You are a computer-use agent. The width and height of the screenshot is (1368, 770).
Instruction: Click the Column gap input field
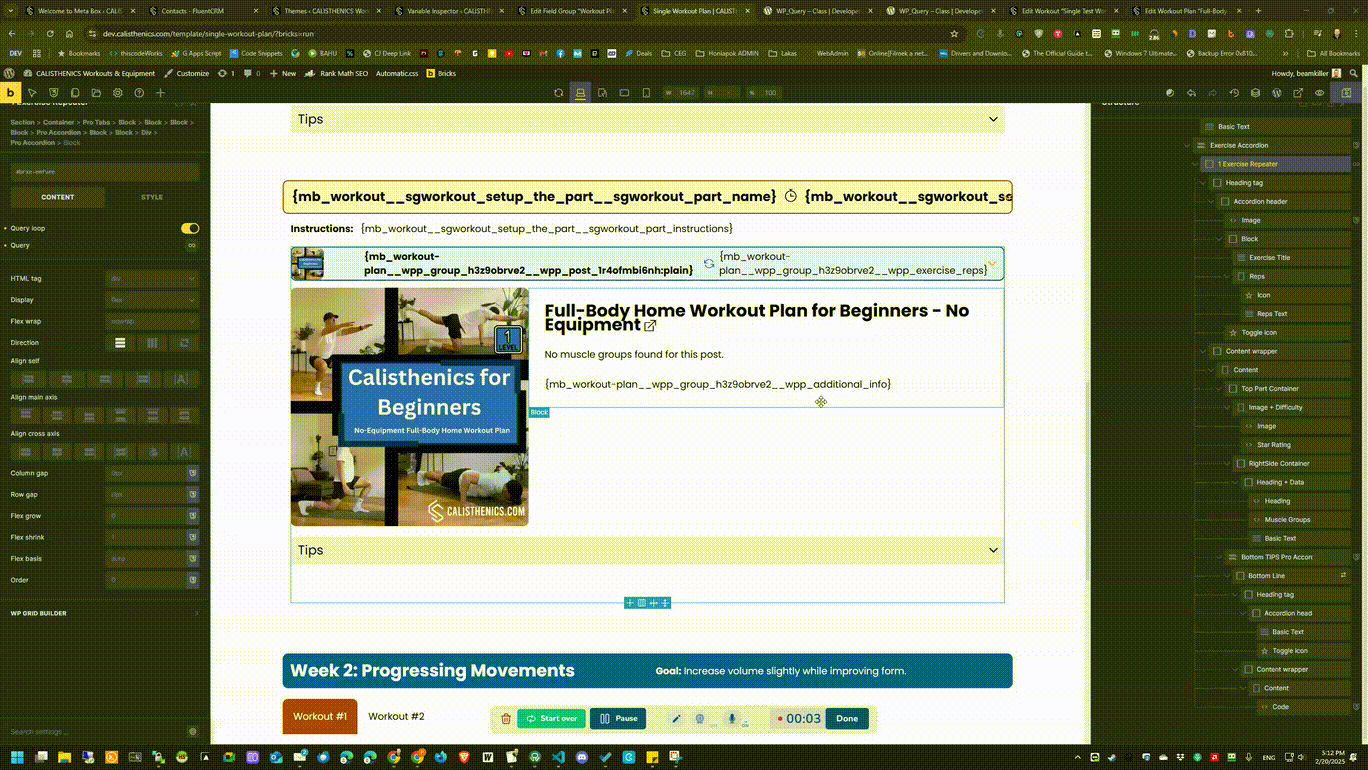tap(145, 473)
